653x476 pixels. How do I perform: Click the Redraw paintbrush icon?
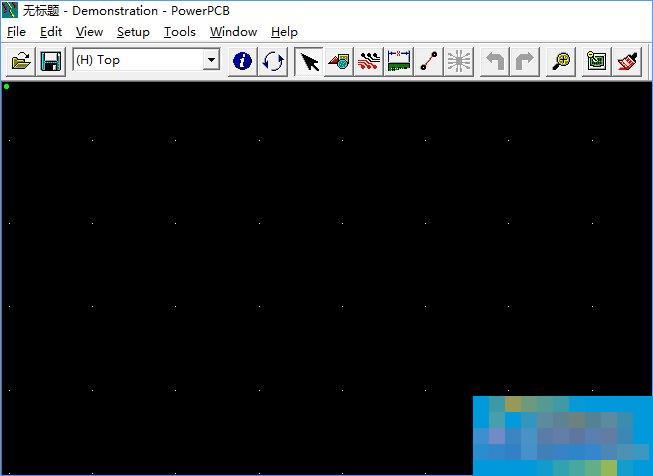[x=627, y=61]
